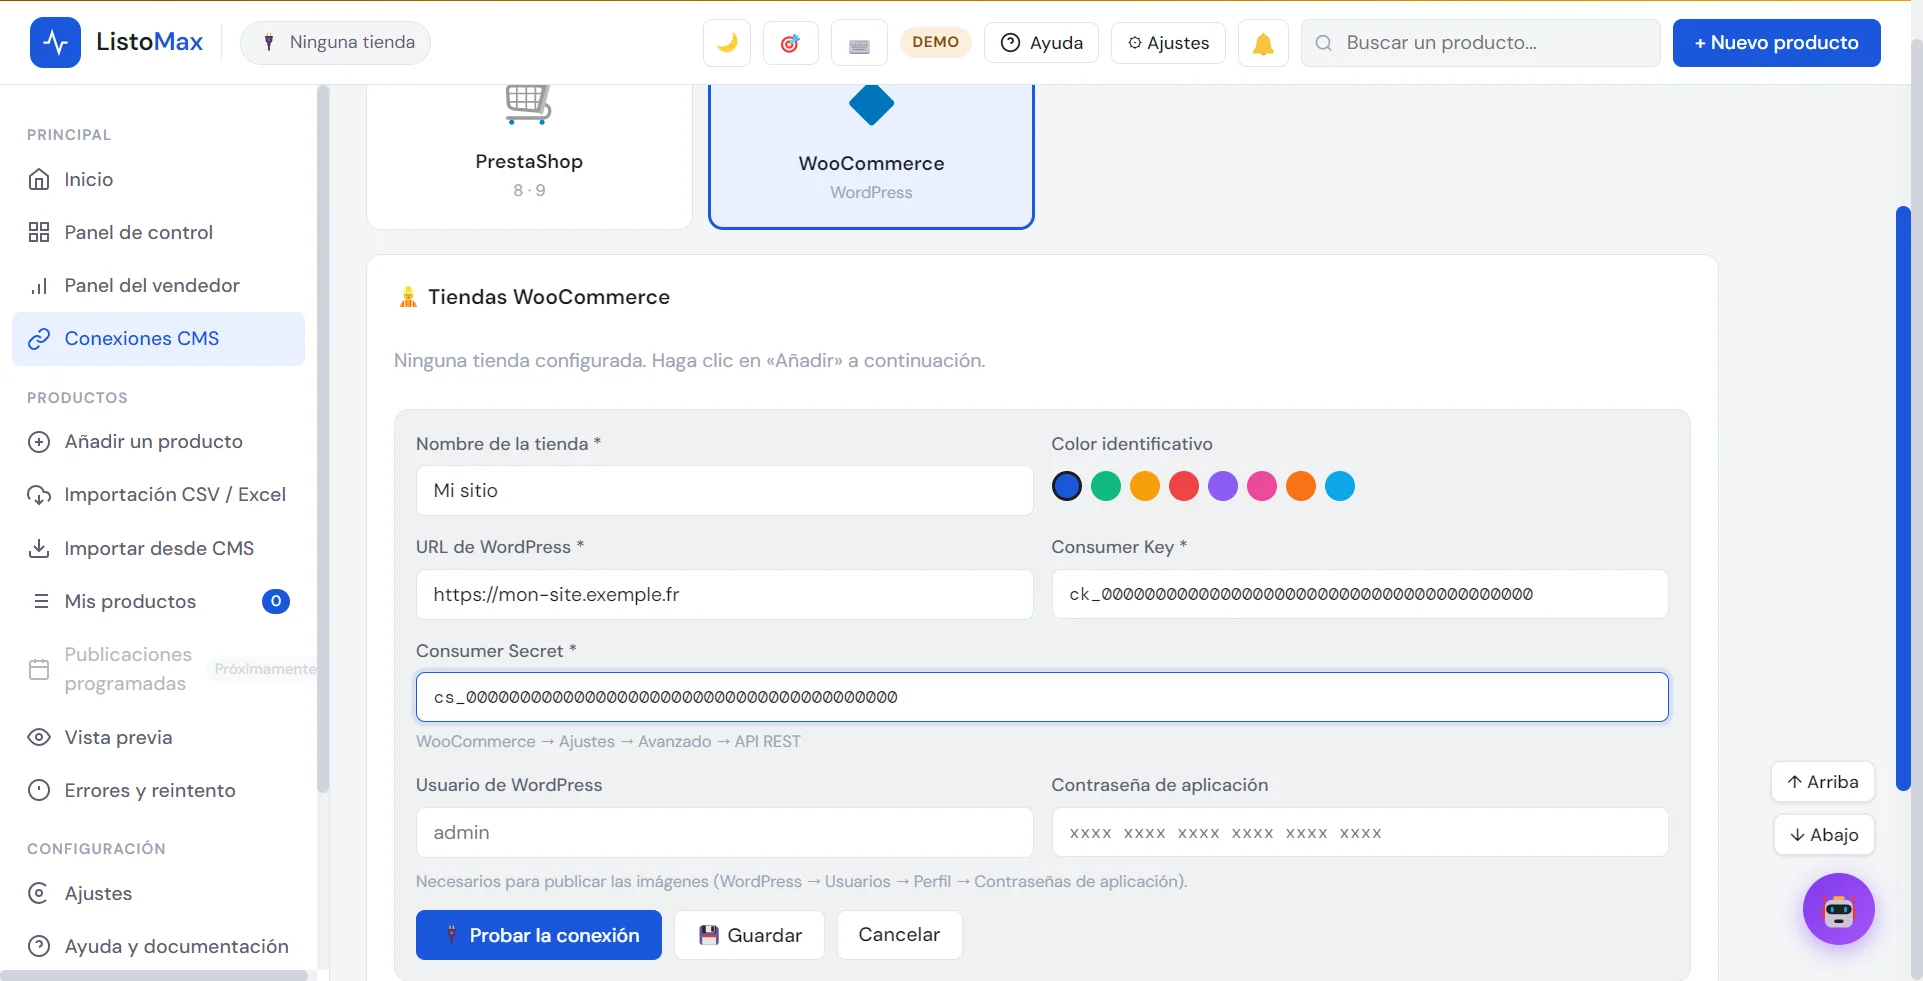Go to Inicio in sidebar

158,179
